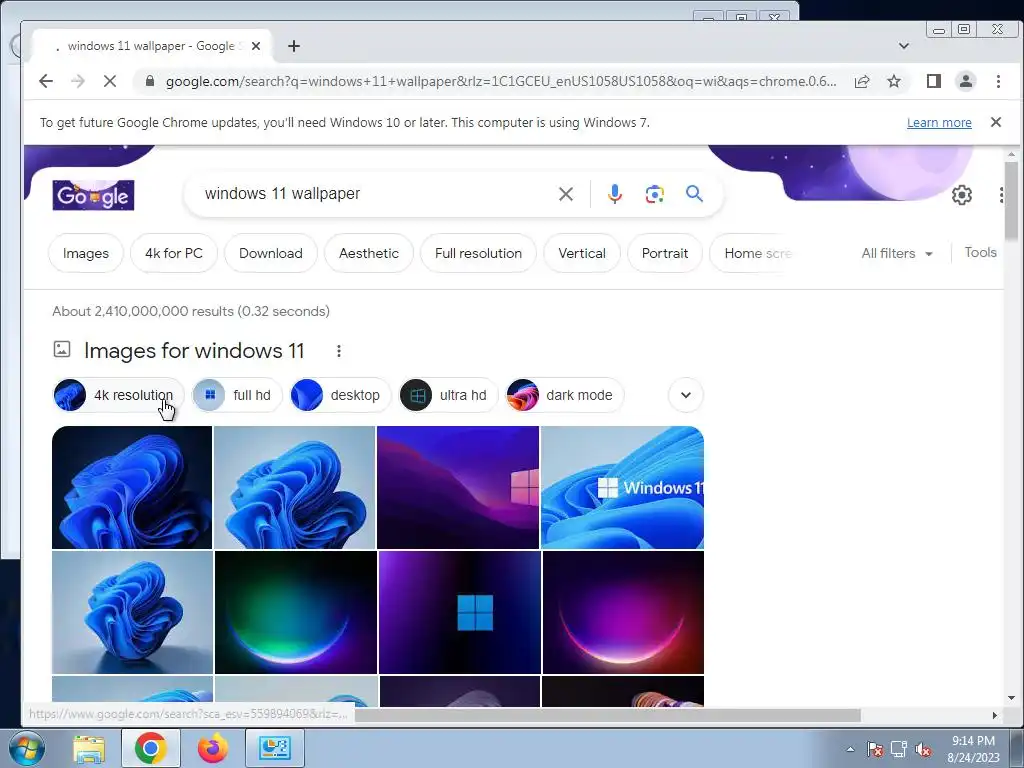Select the 4k for PC chip
The width and height of the screenshot is (1024, 768).
(174, 253)
